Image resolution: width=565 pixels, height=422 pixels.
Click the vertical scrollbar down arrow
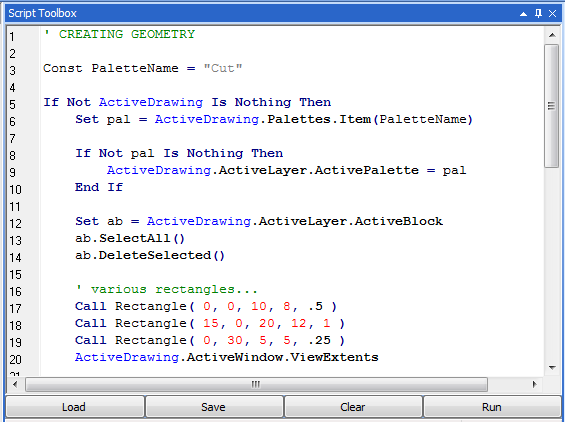[552, 368]
